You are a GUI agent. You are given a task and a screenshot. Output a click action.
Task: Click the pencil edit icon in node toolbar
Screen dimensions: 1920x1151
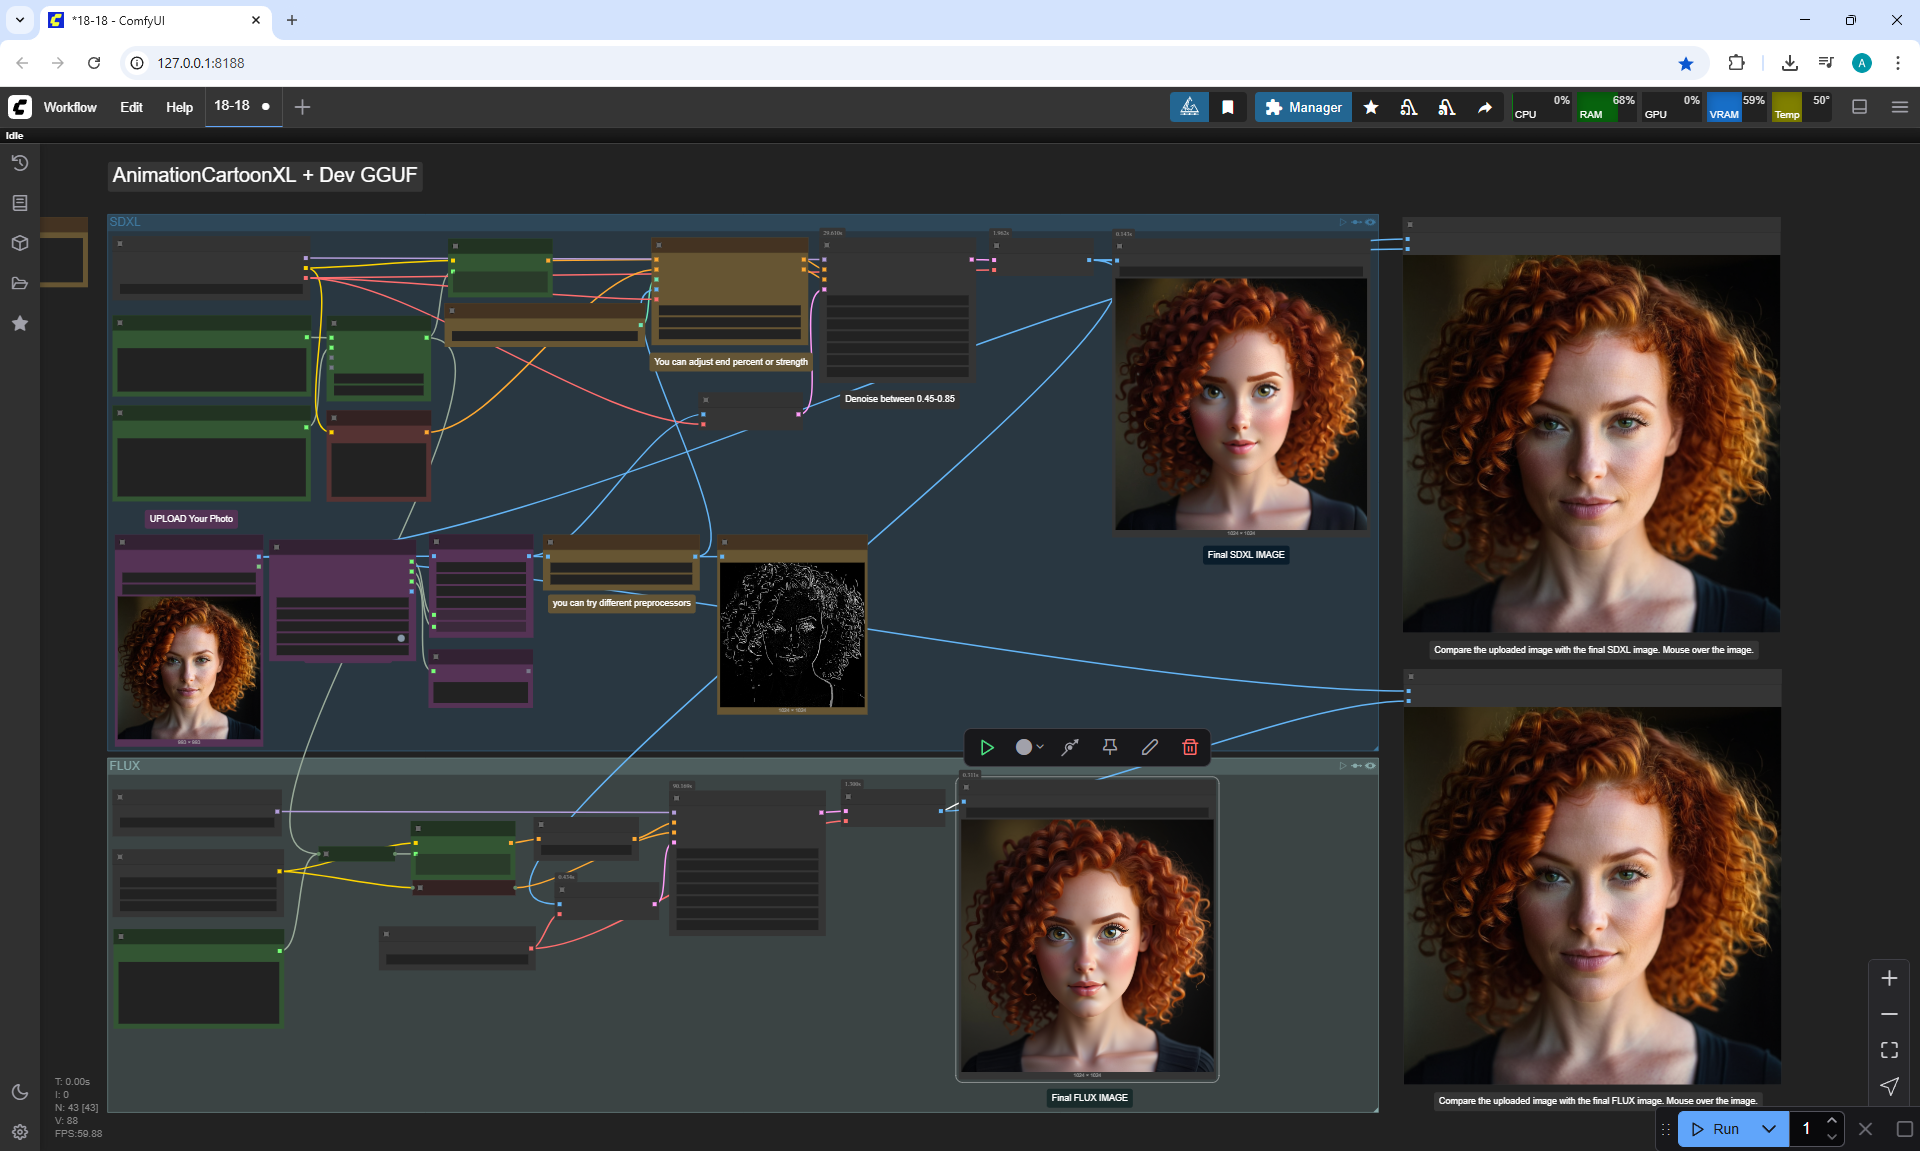(1150, 747)
